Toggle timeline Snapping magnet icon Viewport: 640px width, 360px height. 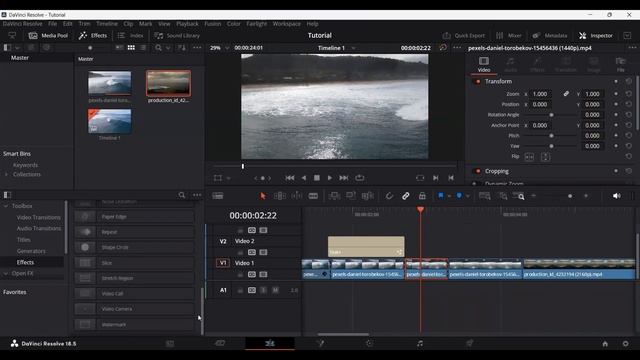point(389,196)
